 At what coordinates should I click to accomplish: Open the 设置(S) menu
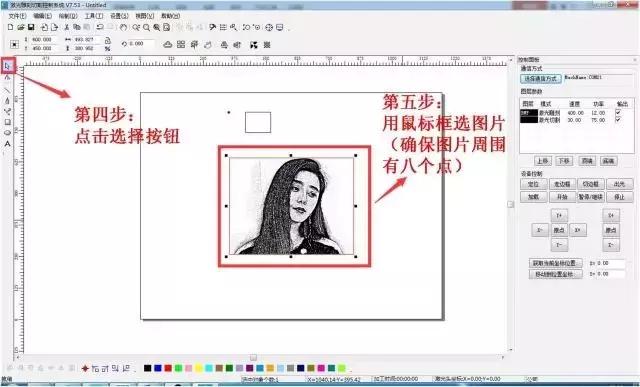(x=119, y=16)
